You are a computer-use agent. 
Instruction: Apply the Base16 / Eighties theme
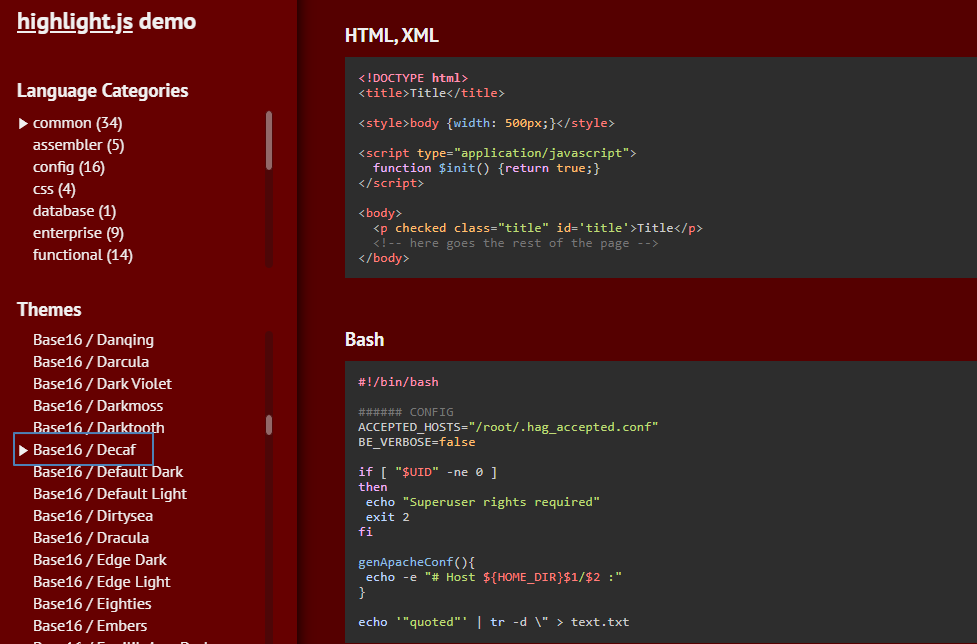tap(92, 604)
